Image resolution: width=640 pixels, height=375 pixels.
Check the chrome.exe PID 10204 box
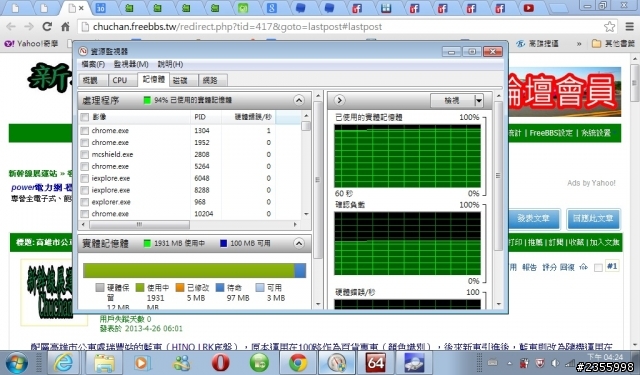tap(84, 214)
